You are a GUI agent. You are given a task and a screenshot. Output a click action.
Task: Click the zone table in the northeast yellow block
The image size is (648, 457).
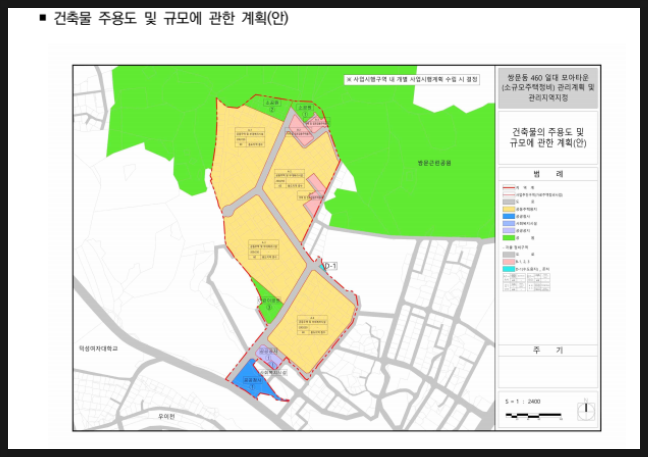pyautogui.click(x=289, y=179)
